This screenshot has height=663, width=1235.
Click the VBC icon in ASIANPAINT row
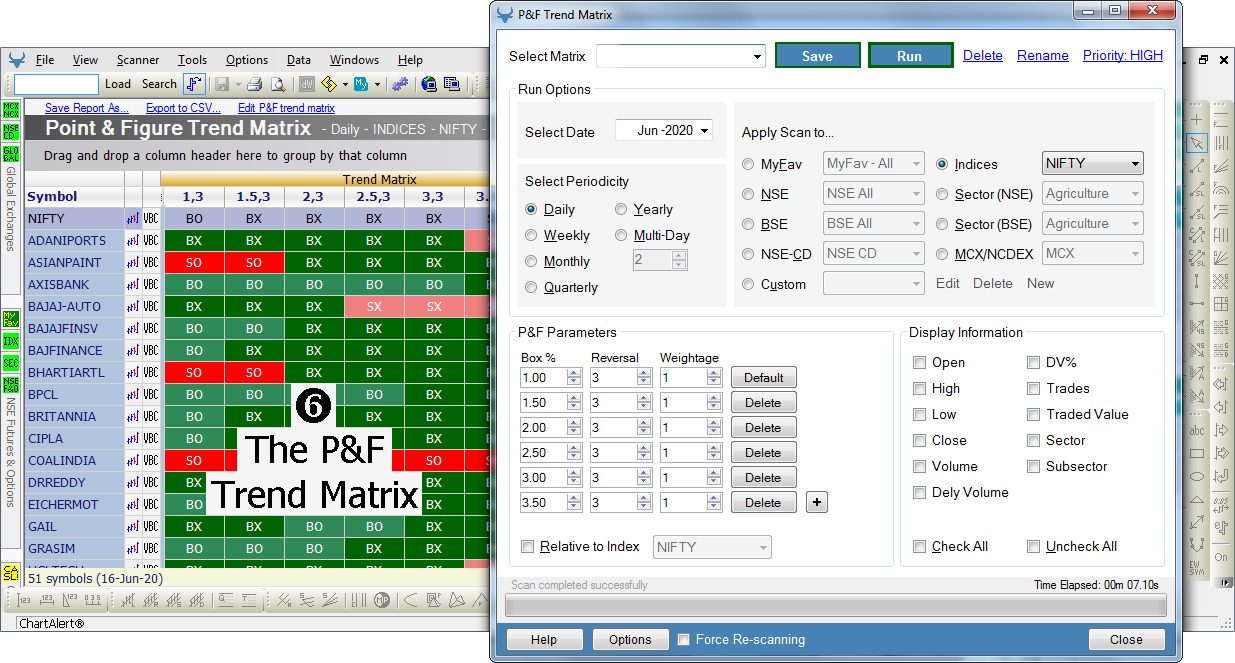(151, 262)
